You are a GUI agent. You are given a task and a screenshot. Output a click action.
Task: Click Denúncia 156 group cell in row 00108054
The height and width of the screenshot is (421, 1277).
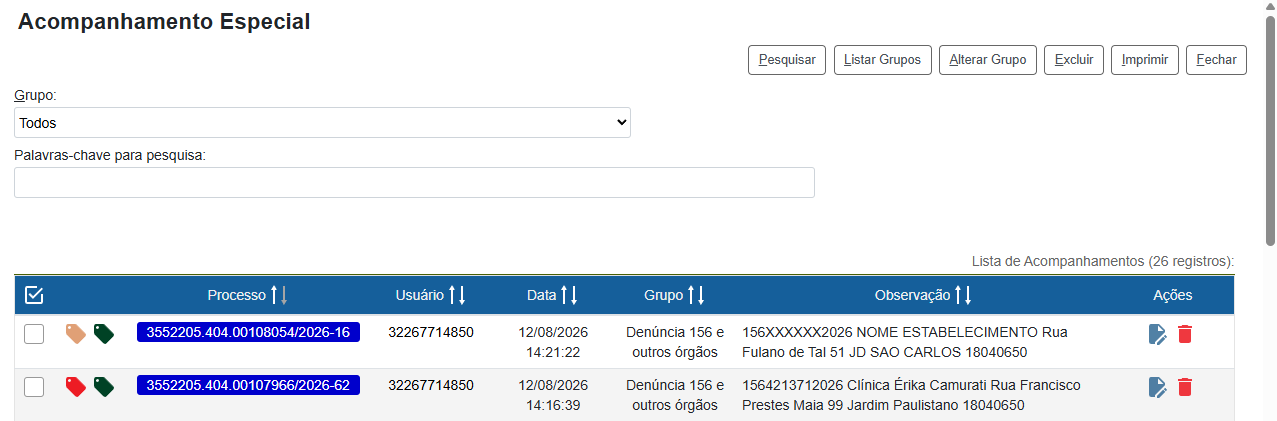pos(675,342)
